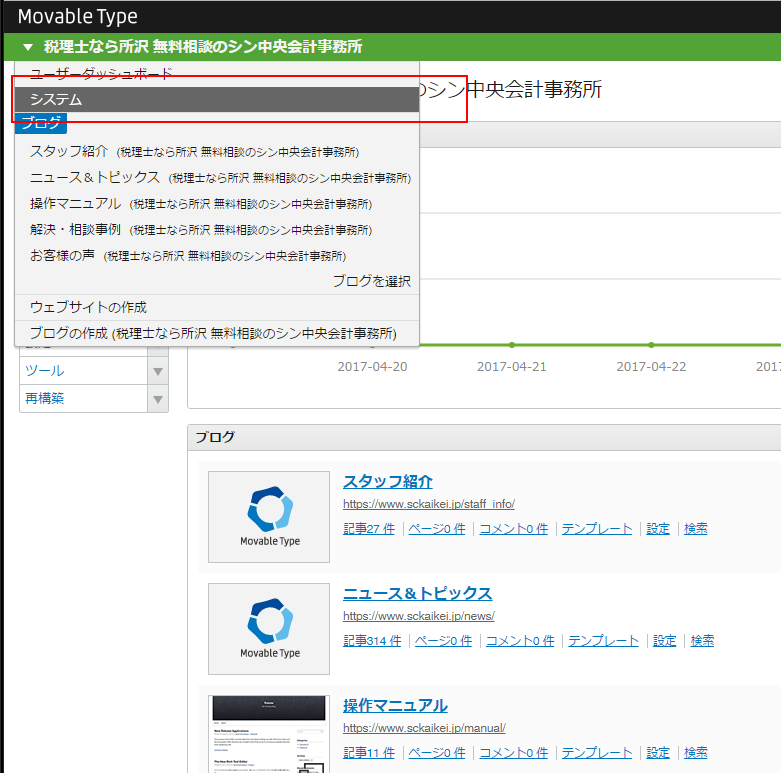The height and width of the screenshot is (773, 781).
Task: Open 検索 for ニュース＆トピックス
Action: coord(702,641)
